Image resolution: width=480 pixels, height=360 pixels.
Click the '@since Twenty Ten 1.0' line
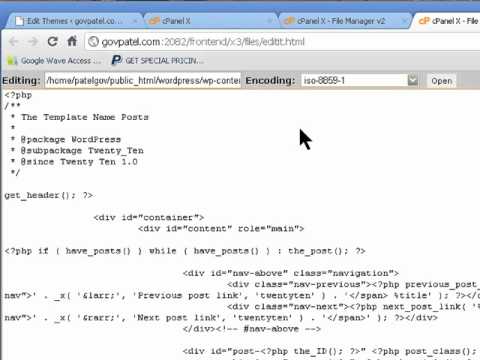click(74, 162)
